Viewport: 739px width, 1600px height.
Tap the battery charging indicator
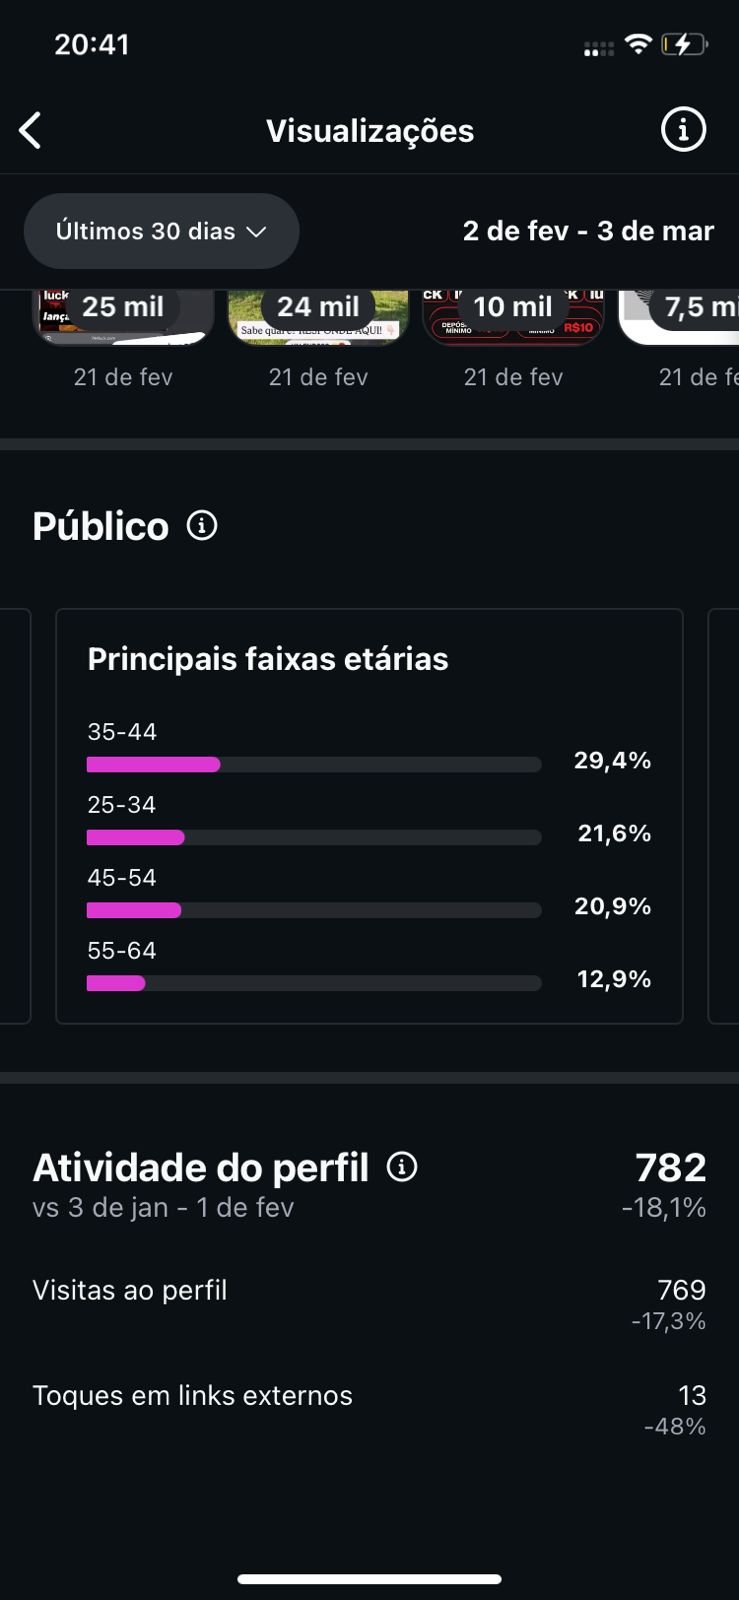[x=684, y=44]
